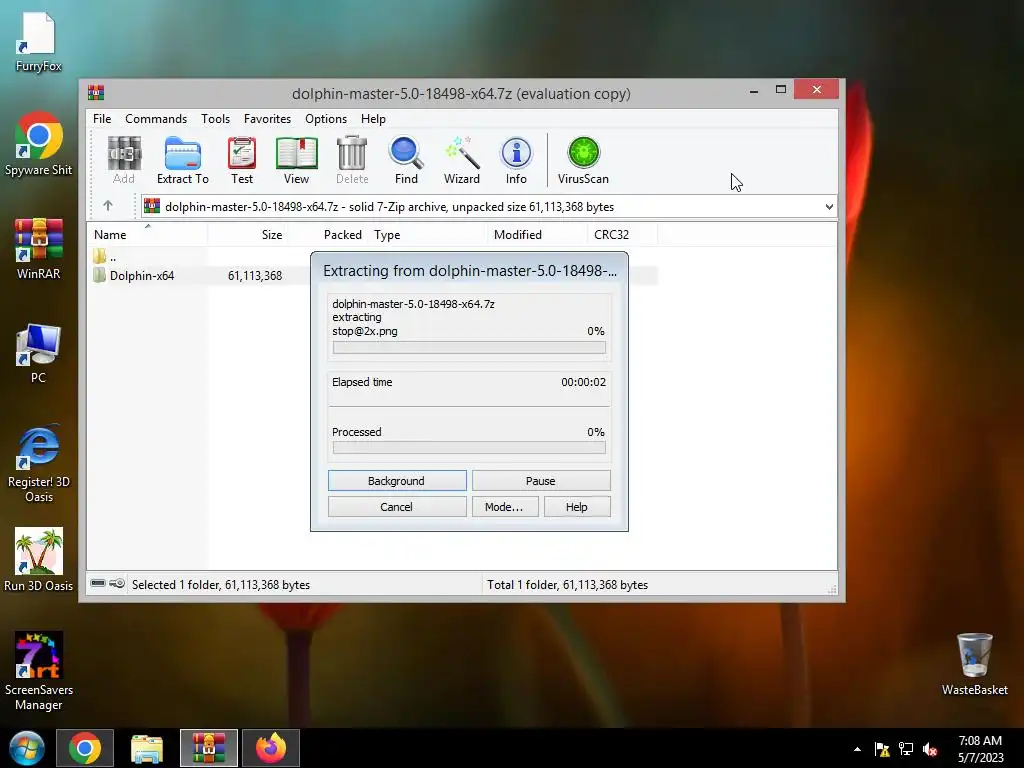The image size is (1024, 768).
Task: Expand the archive path dropdown
Action: click(x=829, y=206)
